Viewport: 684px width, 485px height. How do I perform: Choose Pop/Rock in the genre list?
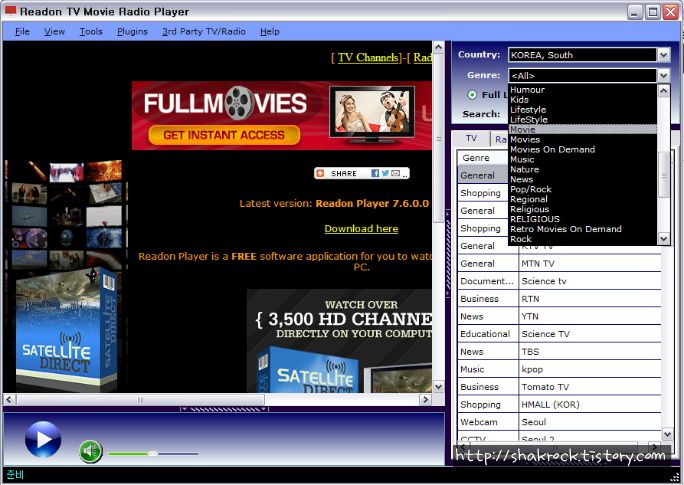(x=582, y=189)
